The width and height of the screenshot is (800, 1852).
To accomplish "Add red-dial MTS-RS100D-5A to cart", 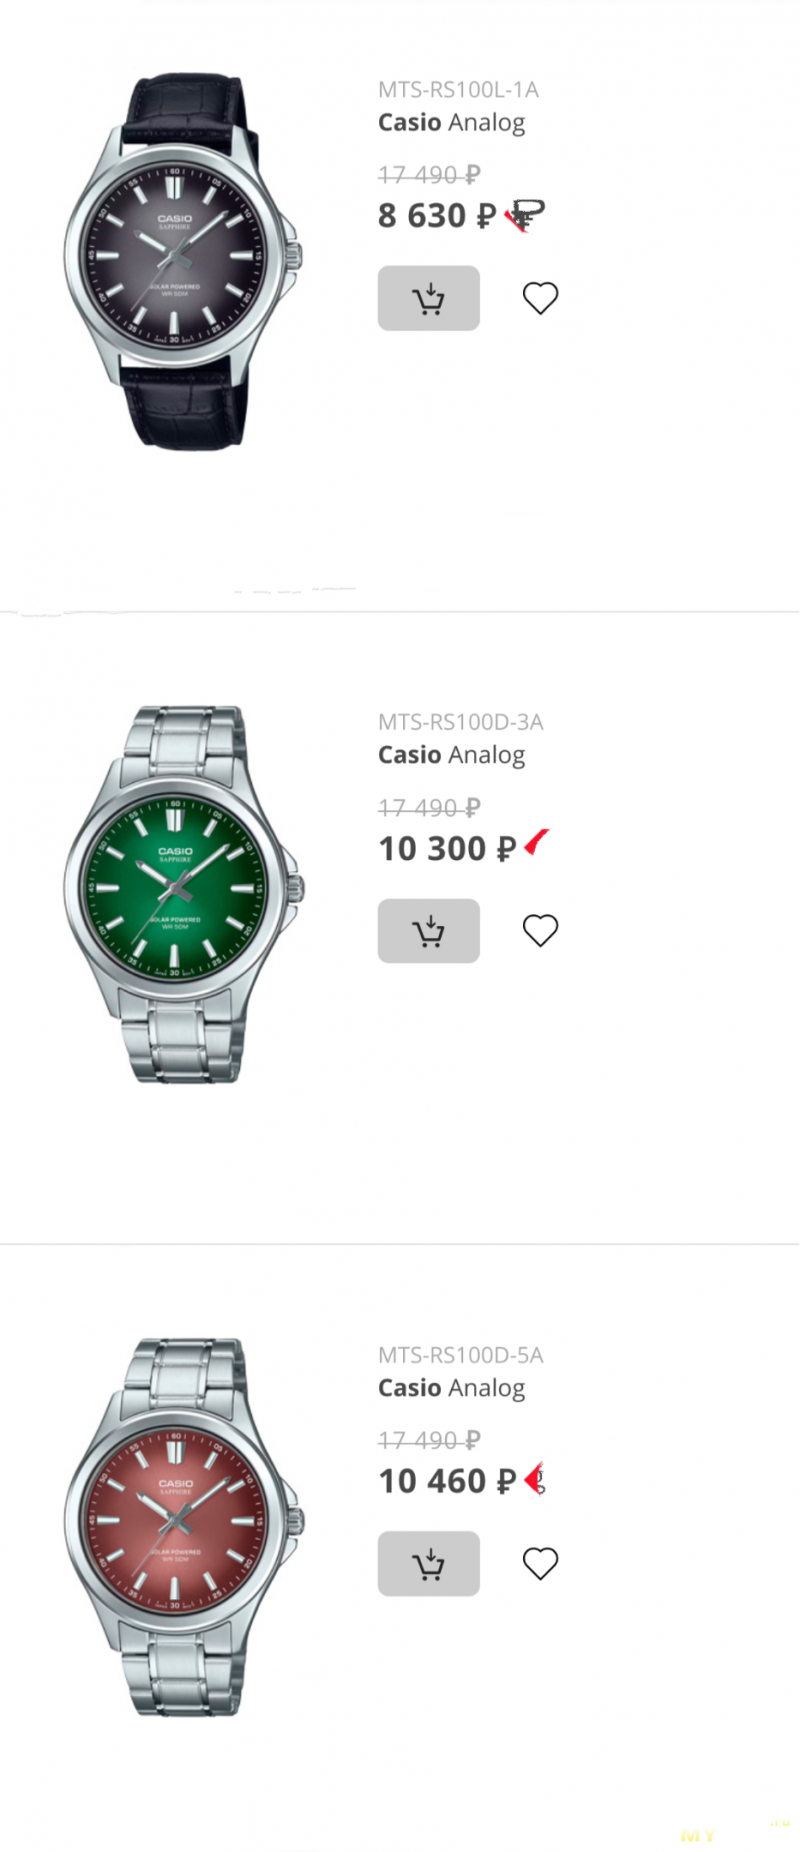I will point(428,1564).
